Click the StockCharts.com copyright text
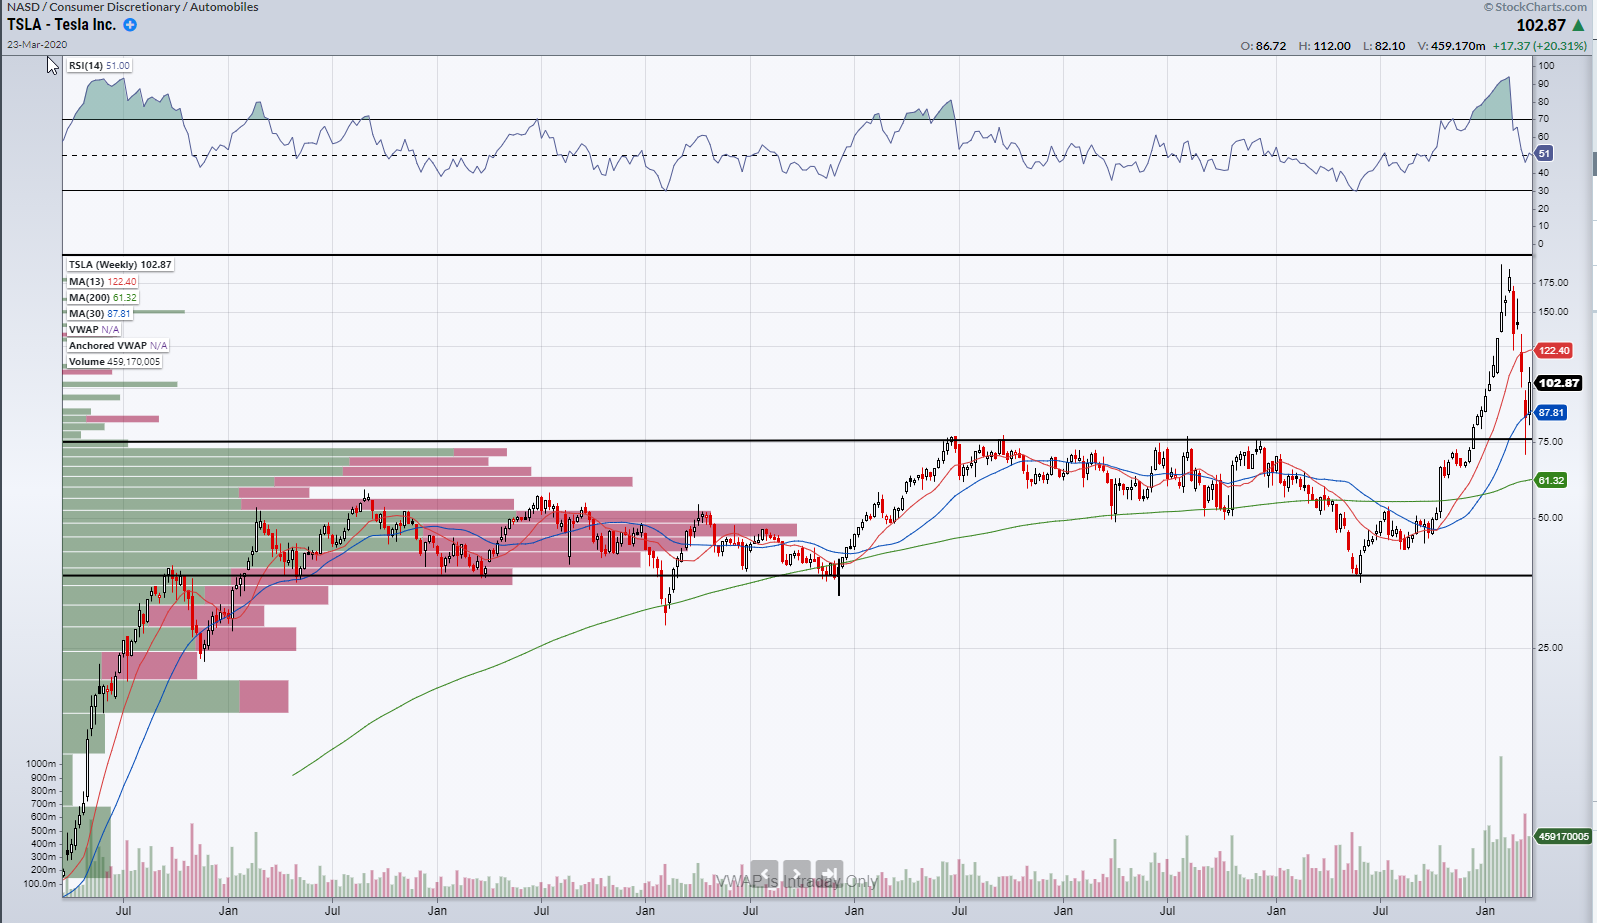 tap(1535, 7)
